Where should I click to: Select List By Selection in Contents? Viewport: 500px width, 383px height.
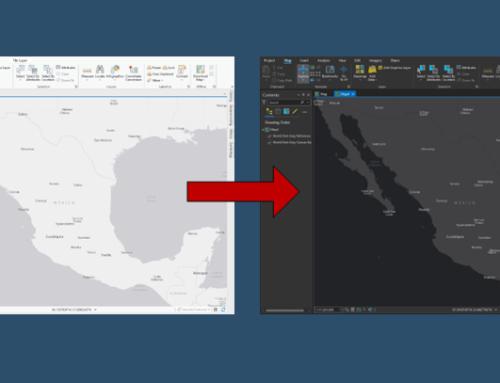click(286, 112)
